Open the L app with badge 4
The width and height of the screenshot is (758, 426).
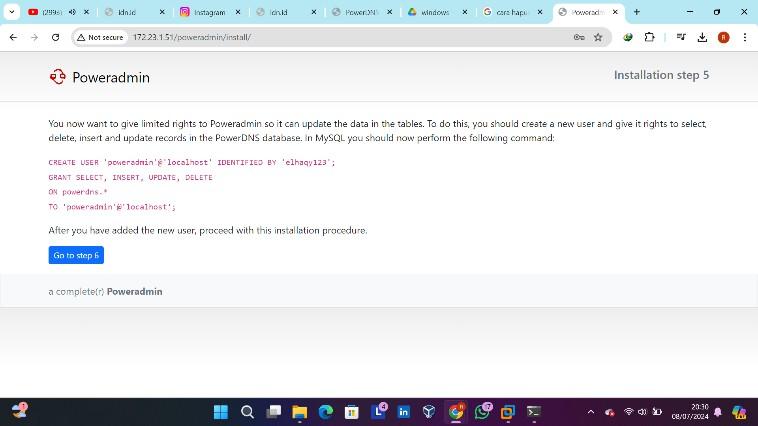tap(378, 411)
